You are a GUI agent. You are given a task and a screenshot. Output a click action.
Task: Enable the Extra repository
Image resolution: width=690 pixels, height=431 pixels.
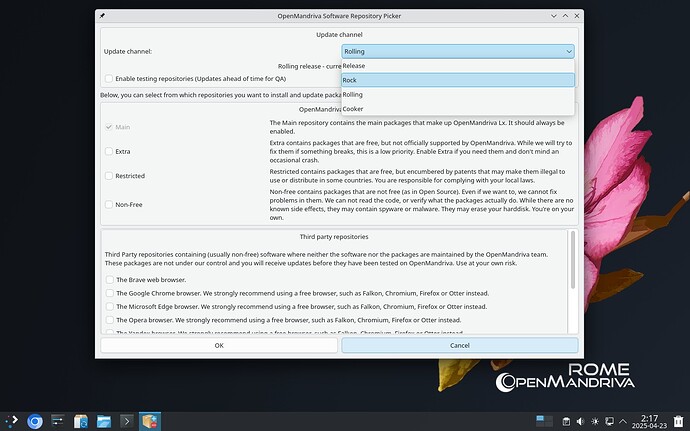(109, 151)
